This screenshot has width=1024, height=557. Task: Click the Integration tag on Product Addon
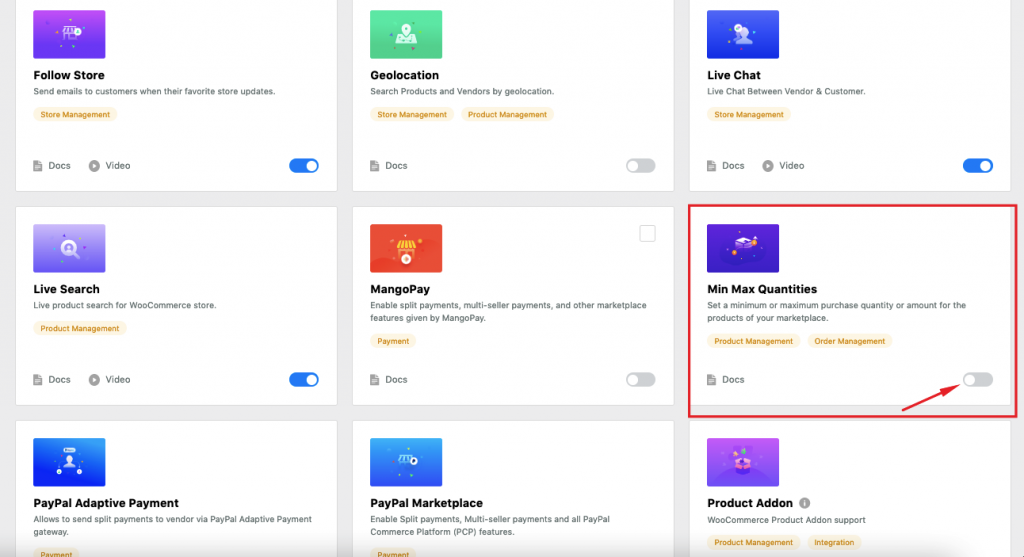(x=834, y=542)
